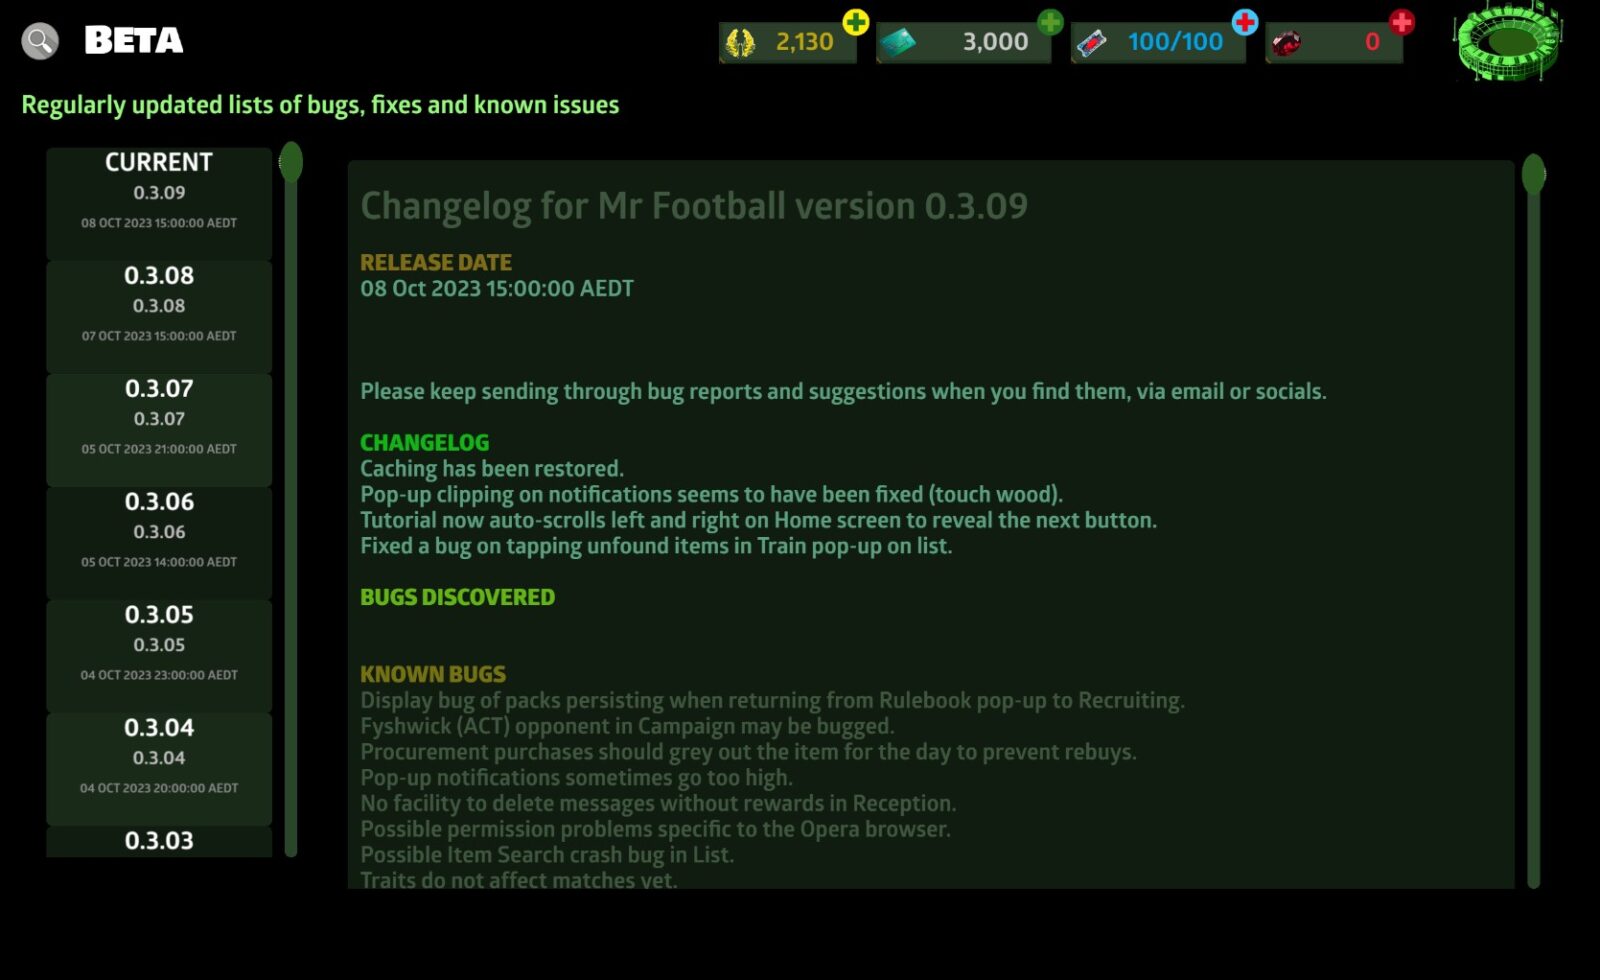Screen dimensions: 1600x980
Task: Add more green cash currency
Action: 1050,21
